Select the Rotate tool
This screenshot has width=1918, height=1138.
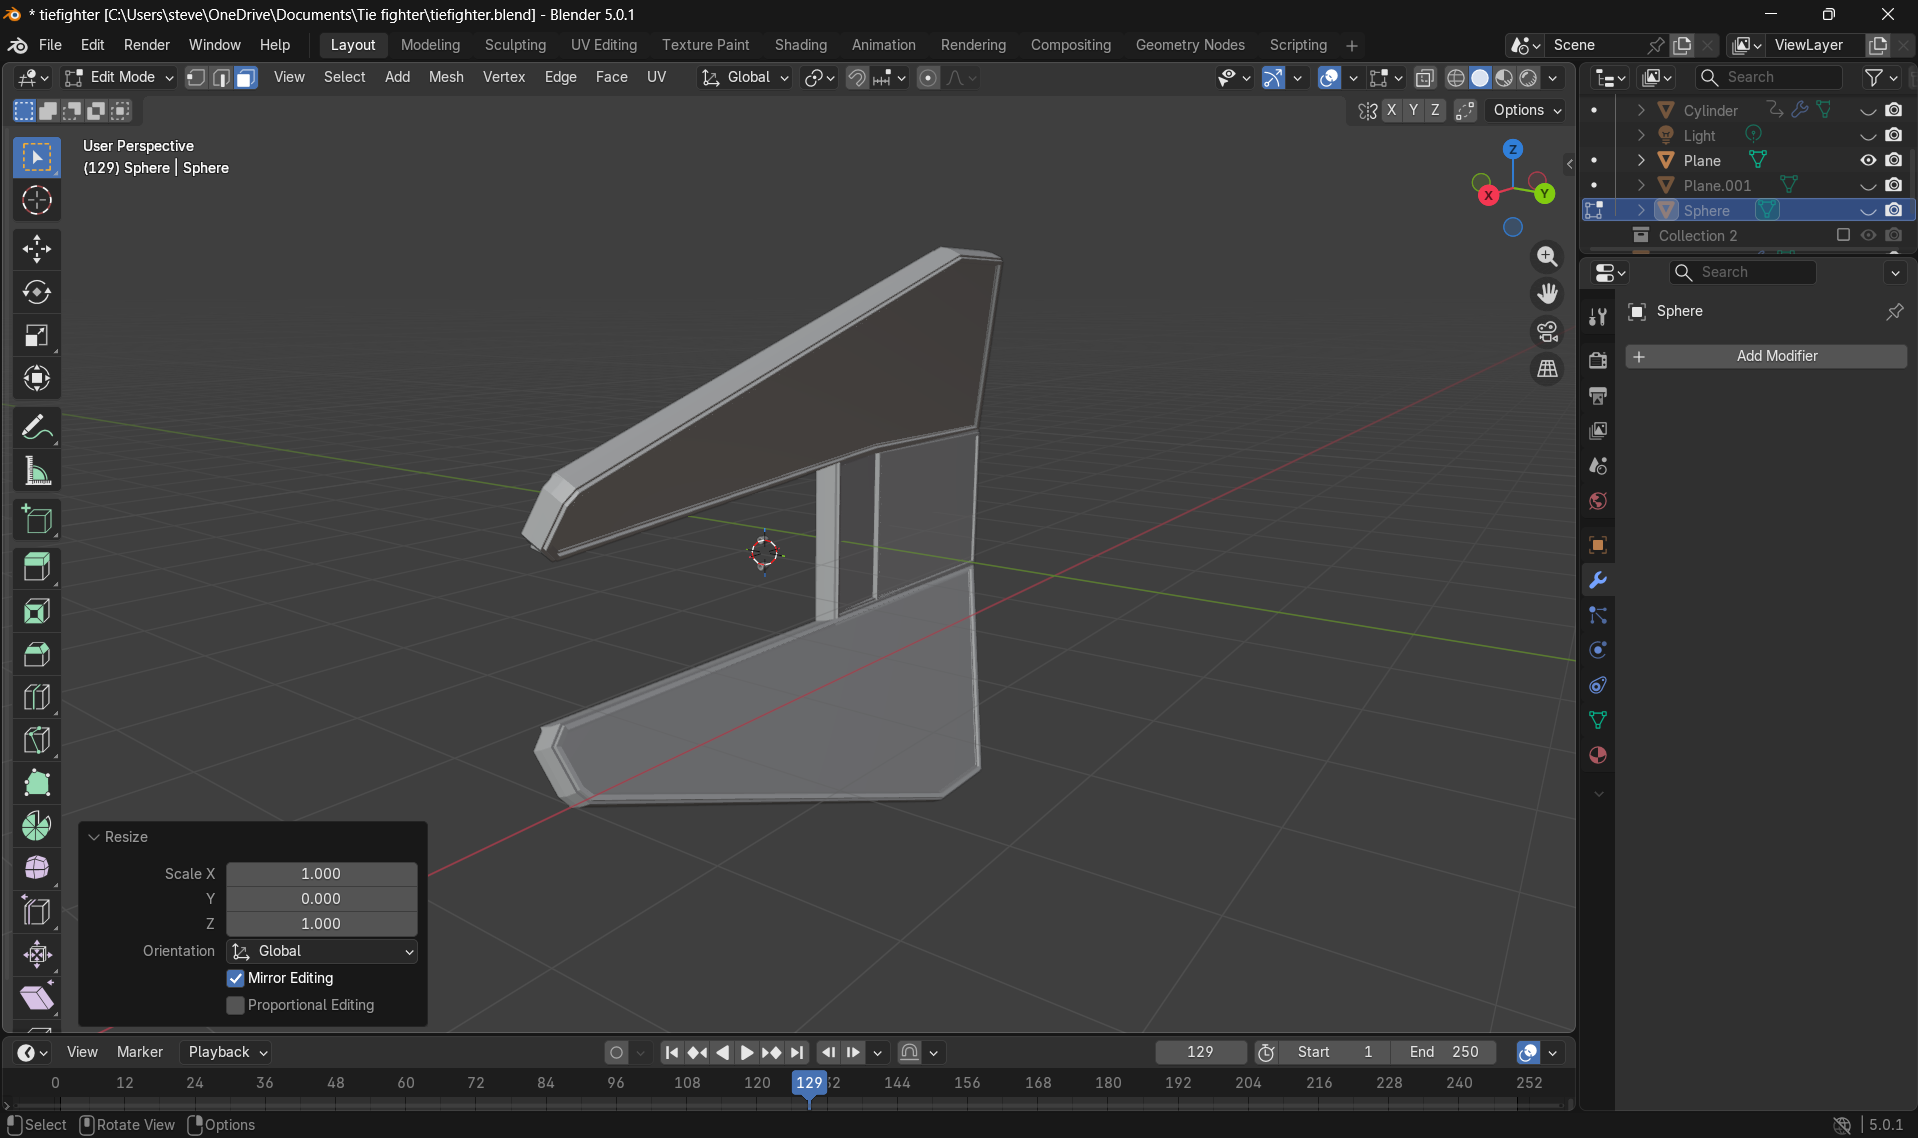[37, 292]
